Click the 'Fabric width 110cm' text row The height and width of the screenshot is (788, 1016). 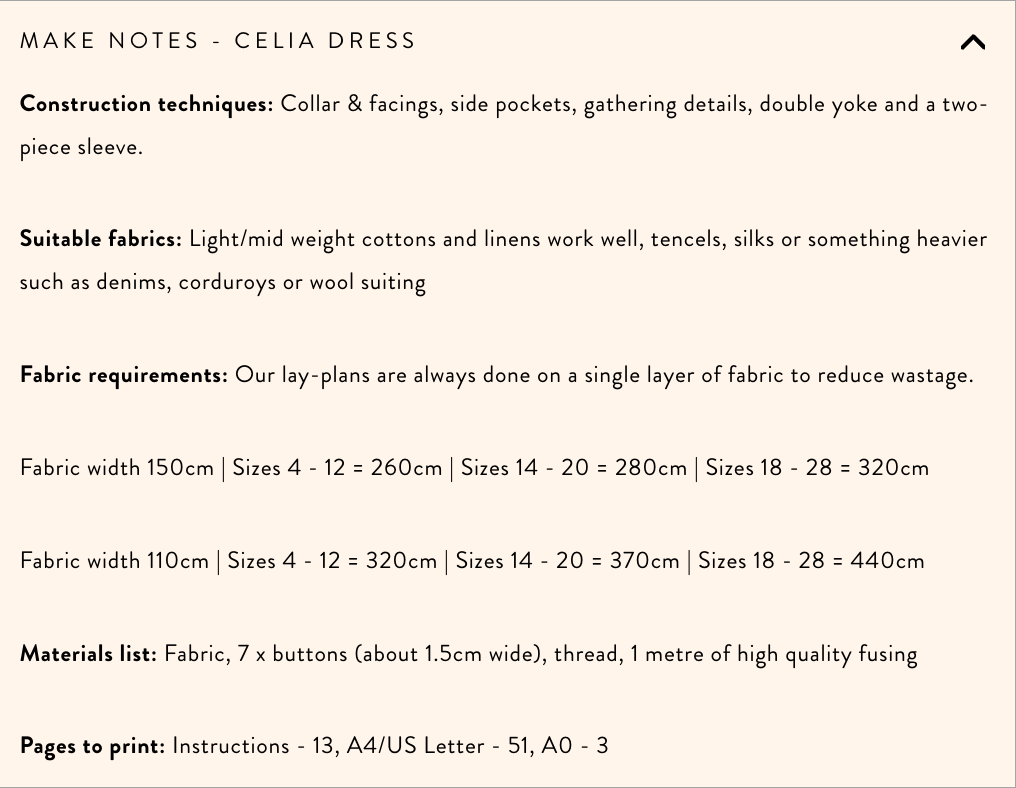(x=116, y=560)
